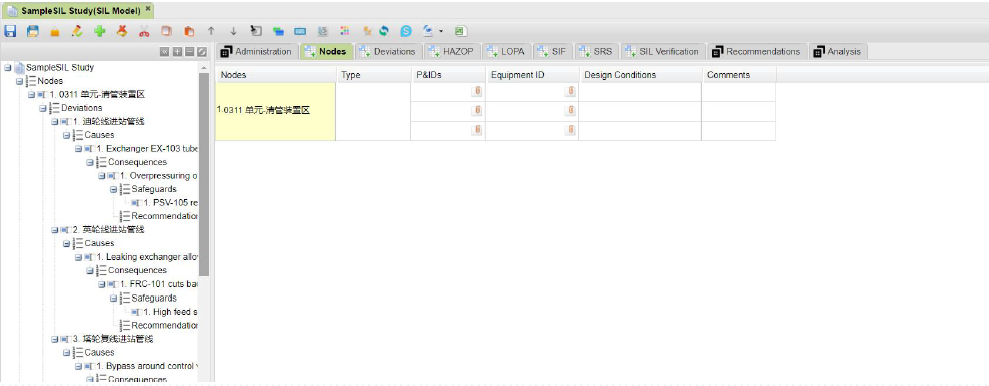Open the SRS tab
Viewport: 989px width, 386px height.
coord(595,52)
